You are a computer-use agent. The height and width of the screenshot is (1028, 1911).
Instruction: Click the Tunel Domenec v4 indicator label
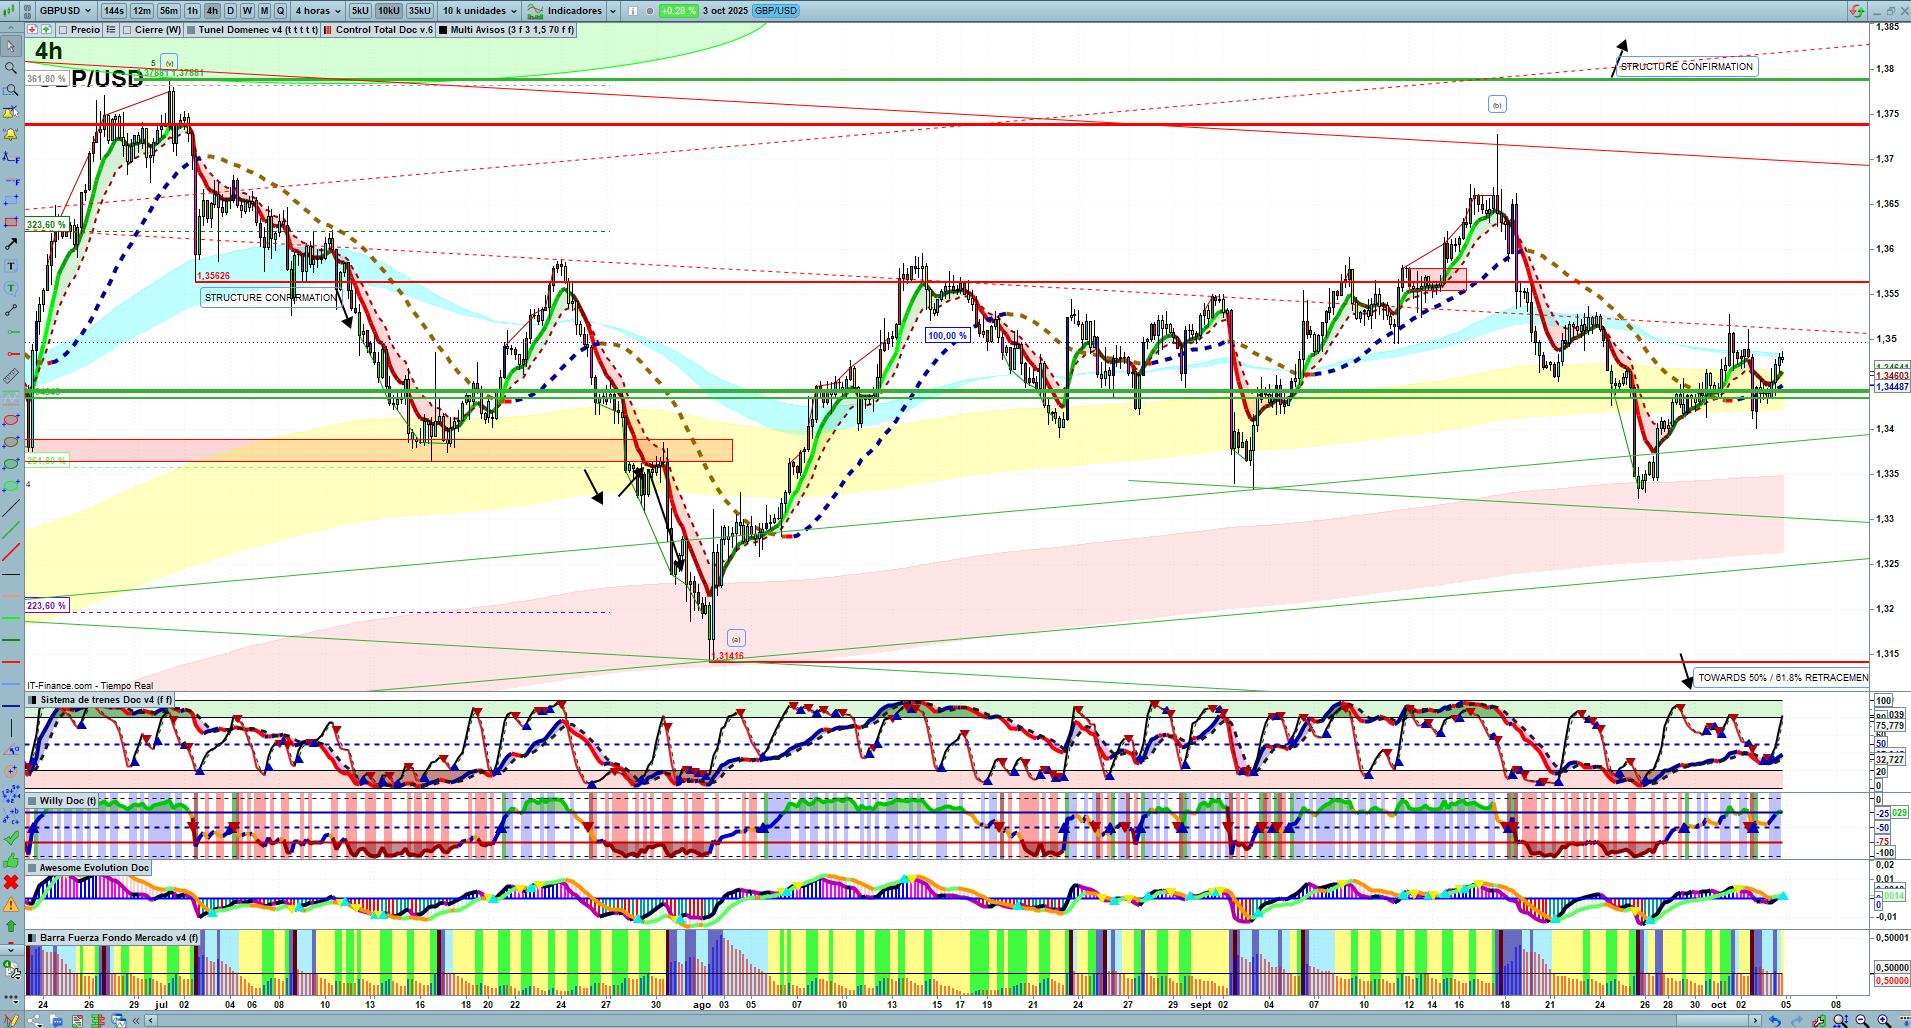(257, 30)
